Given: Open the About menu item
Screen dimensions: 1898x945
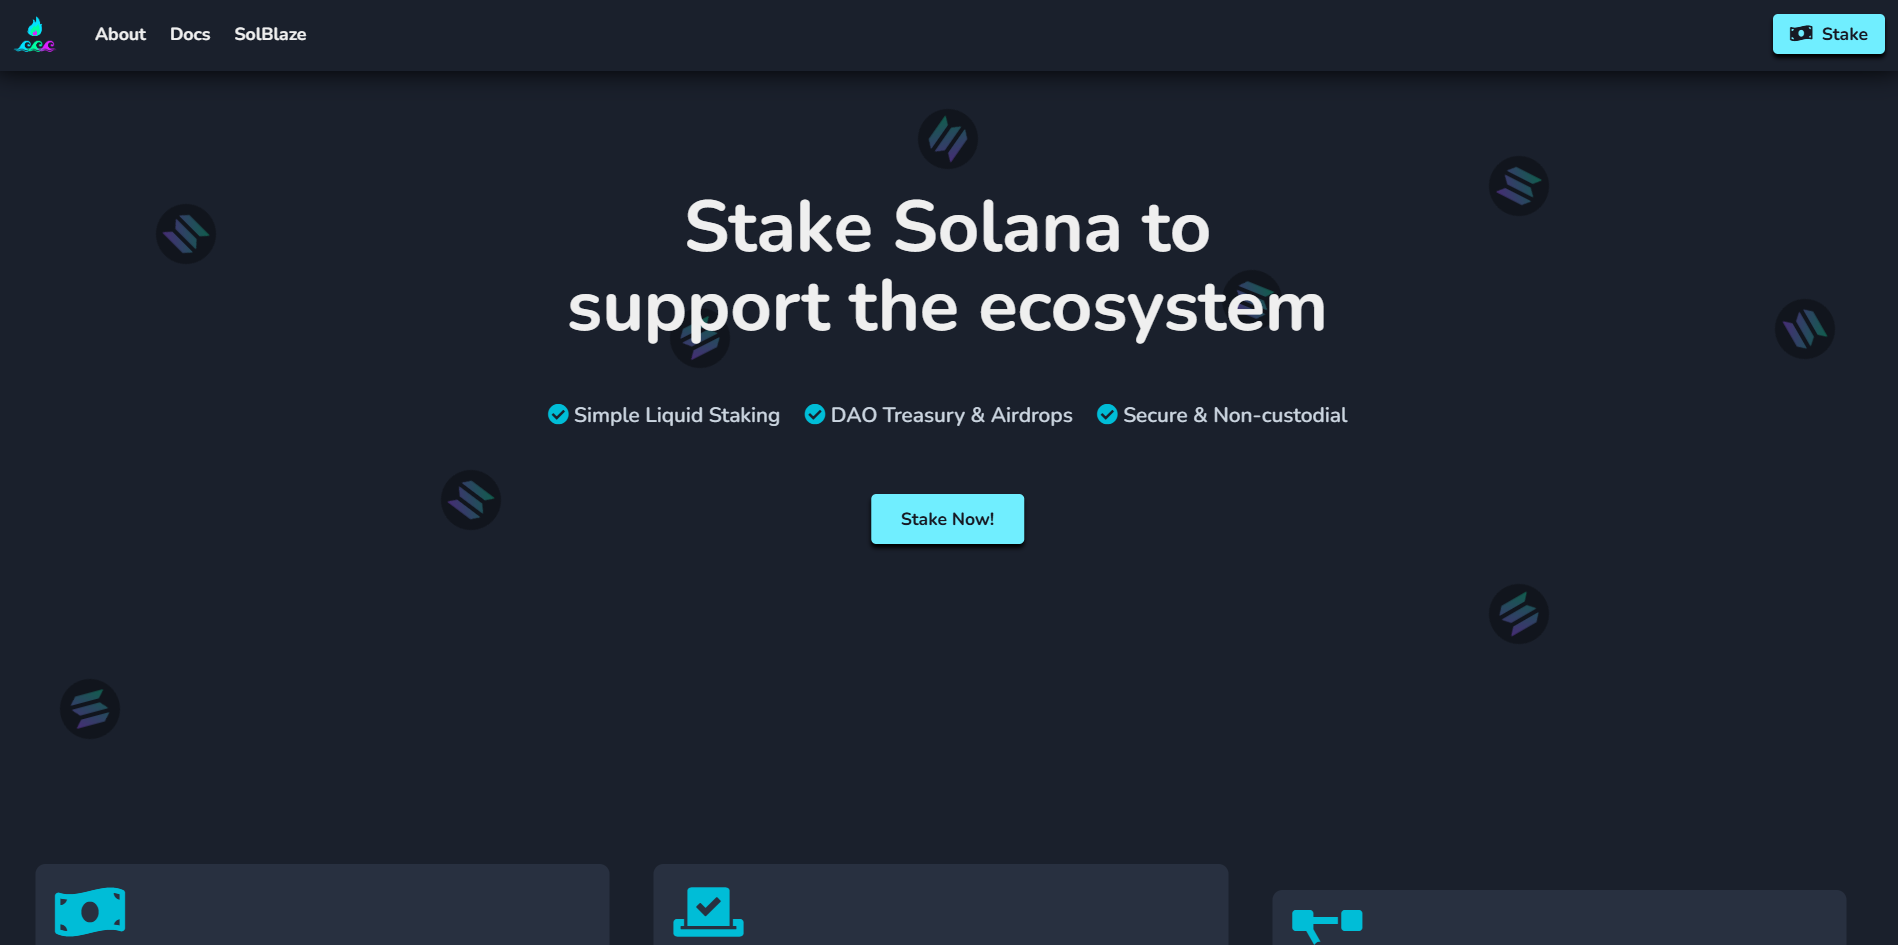Looking at the screenshot, I should (x=120, y=34).
